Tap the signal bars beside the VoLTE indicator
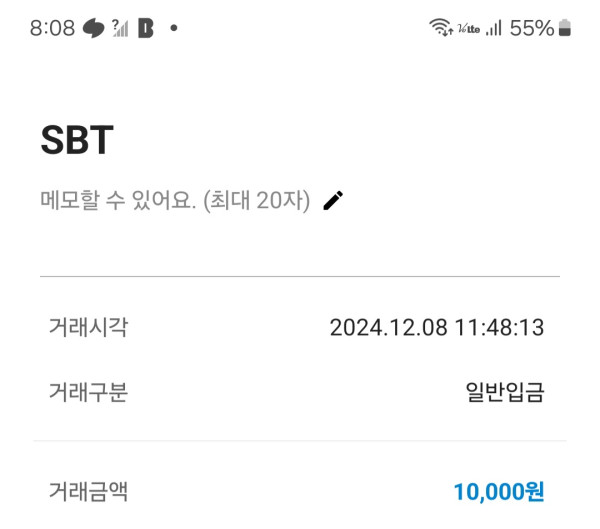 pyautogui.click(x=493, y=29)
